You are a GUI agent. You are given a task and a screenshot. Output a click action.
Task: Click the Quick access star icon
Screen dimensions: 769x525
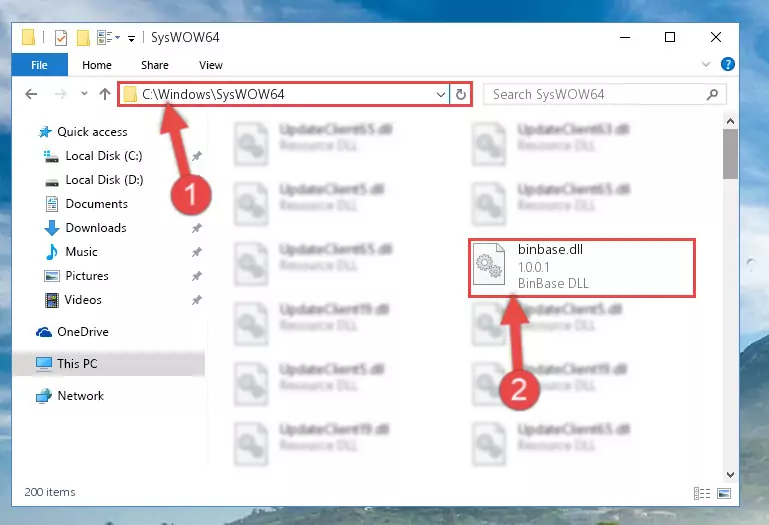[45, 132]
